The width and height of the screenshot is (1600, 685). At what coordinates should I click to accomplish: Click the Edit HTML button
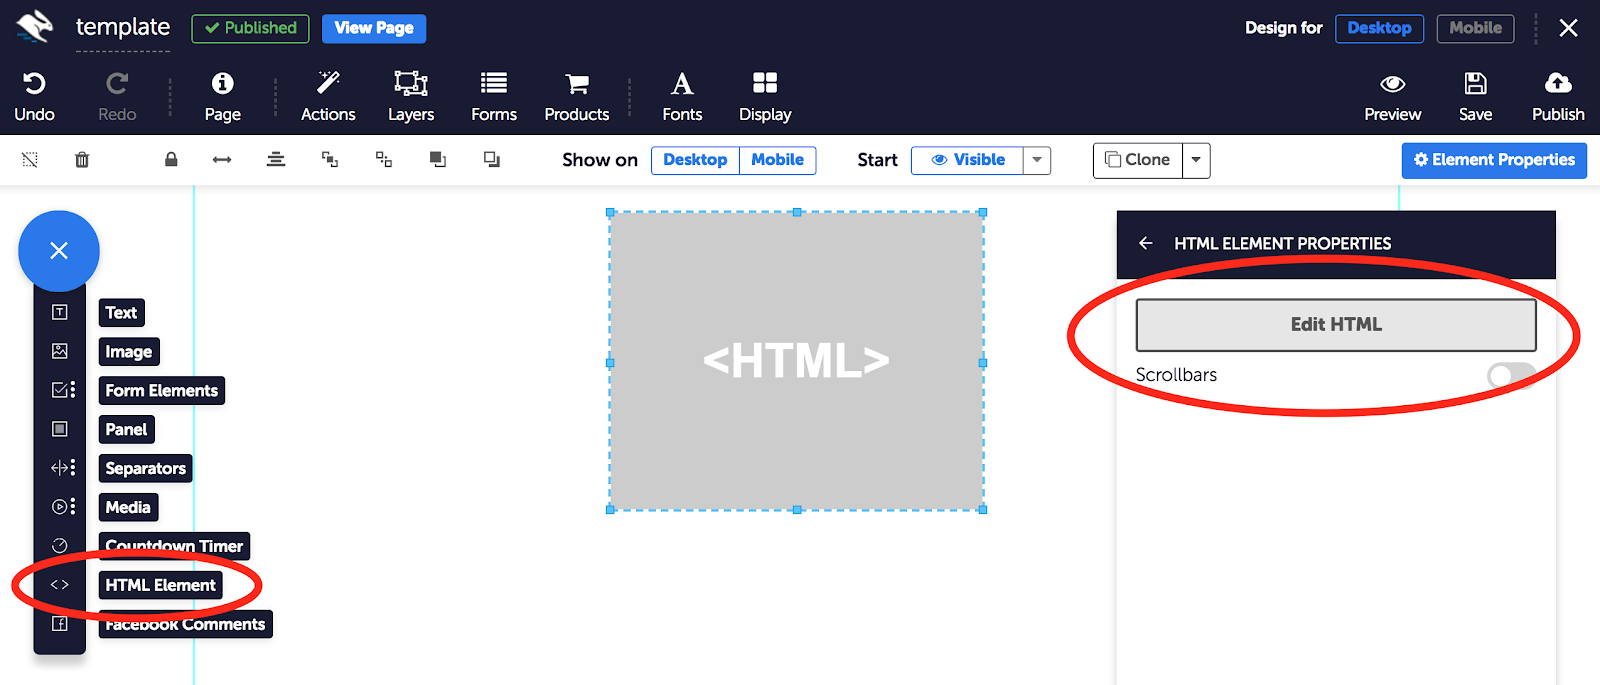click(x=1336, y=325)
